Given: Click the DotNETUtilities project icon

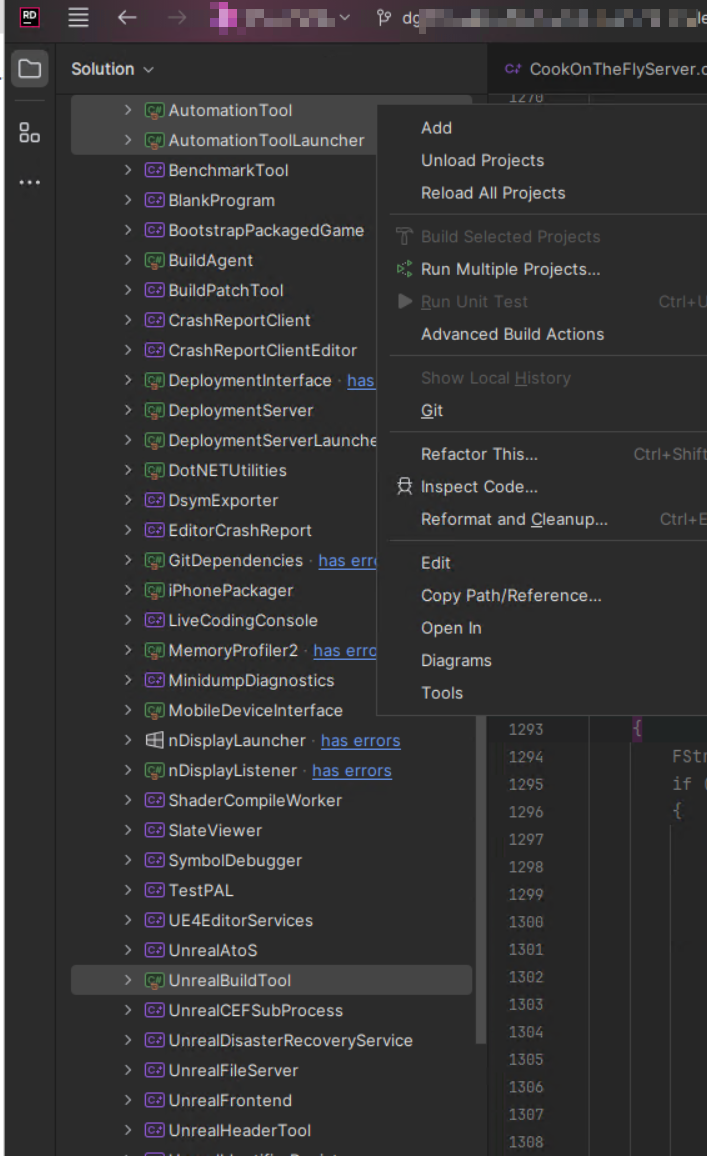Looking at the screenshot, I should pos(154,470).
